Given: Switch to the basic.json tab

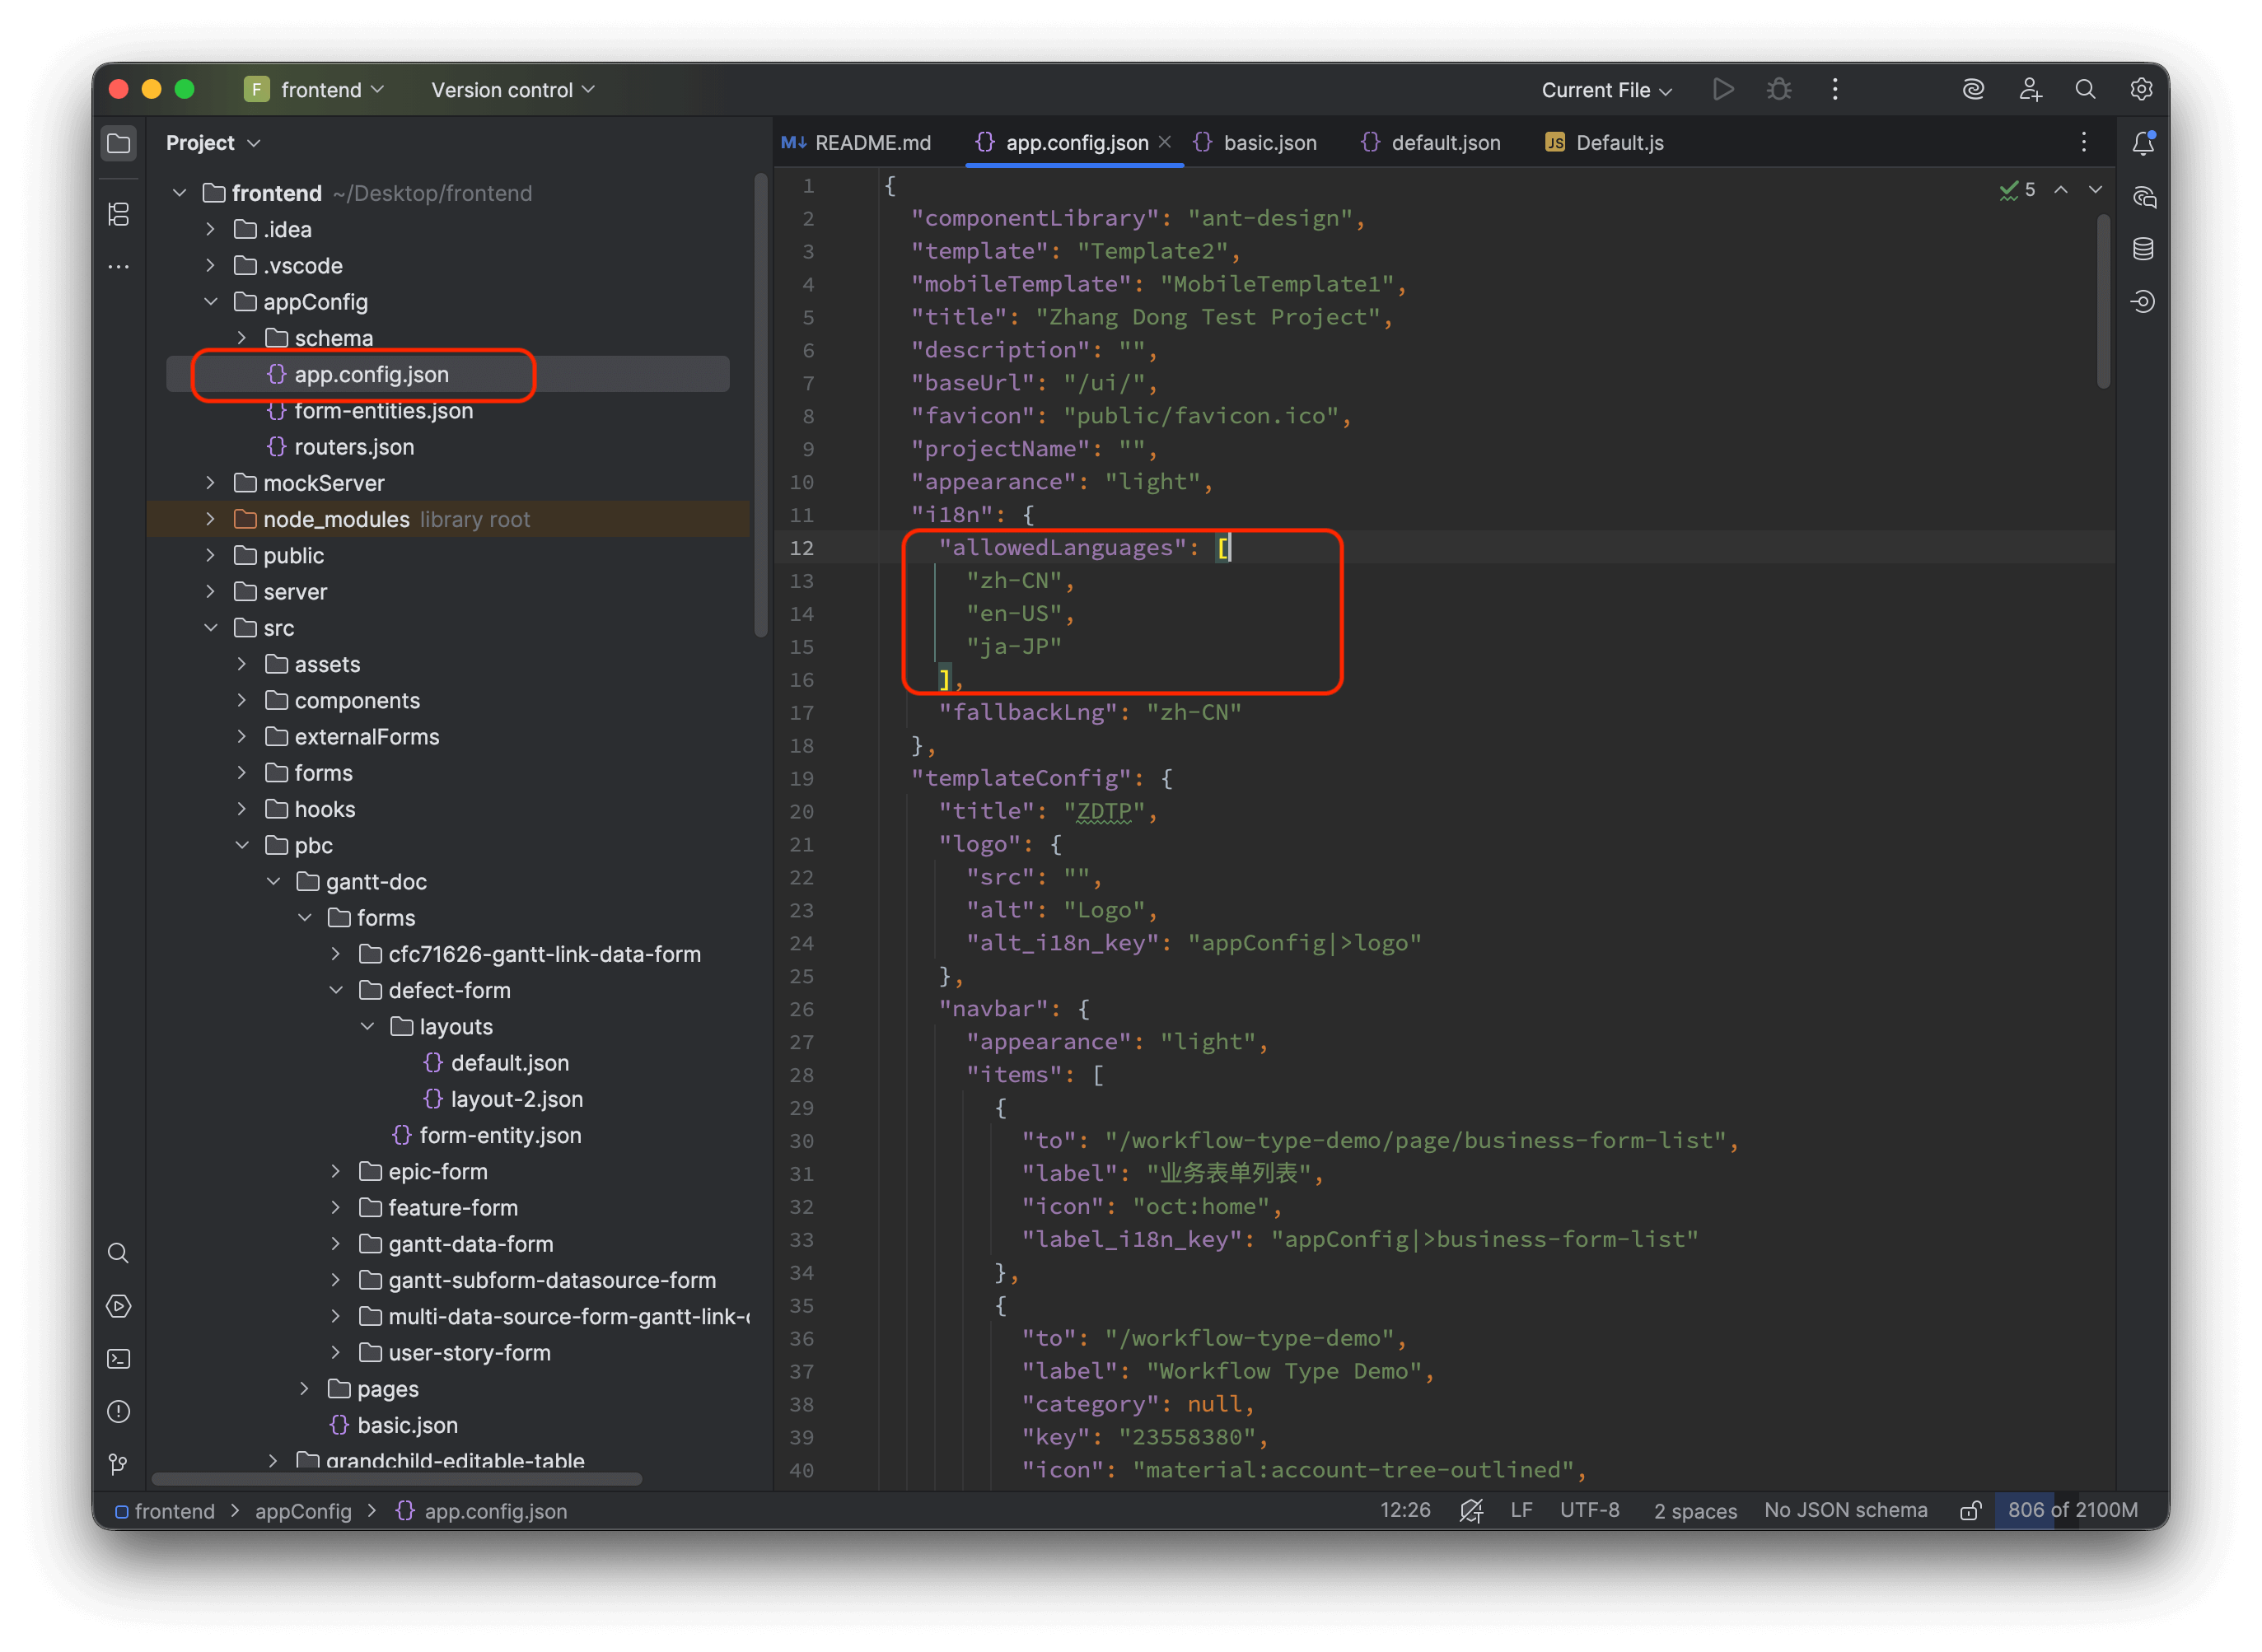Looking at the screenshot, I should pos(1256,143).
